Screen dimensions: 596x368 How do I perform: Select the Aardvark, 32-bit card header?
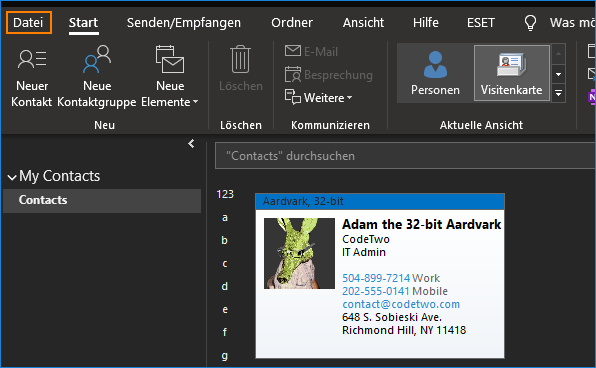coord(380,201)
